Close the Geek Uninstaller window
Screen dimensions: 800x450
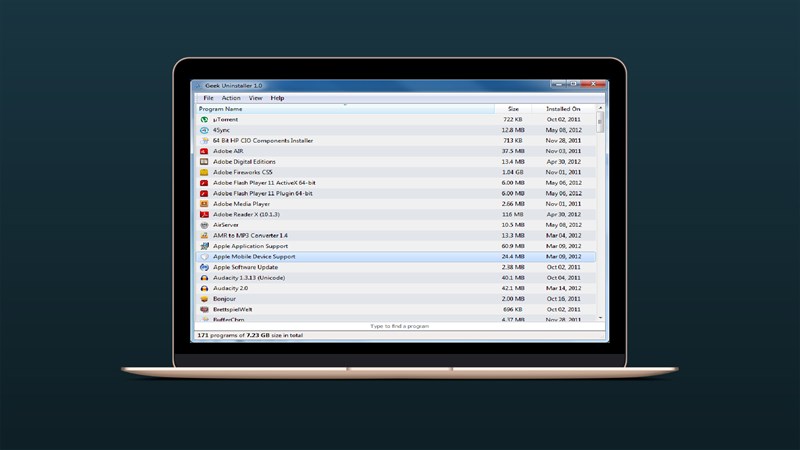(593, 84)
